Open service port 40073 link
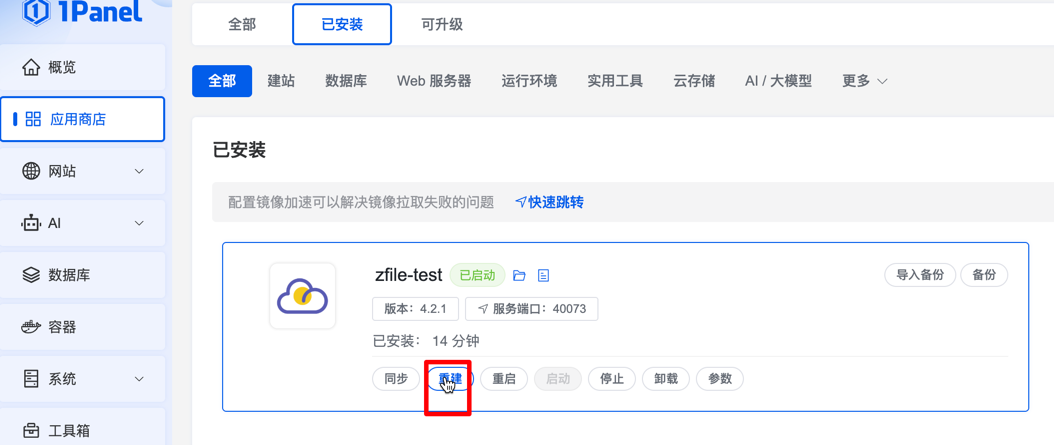The width and height of the screenshot is (1054, 445). [x=531, y=309]
